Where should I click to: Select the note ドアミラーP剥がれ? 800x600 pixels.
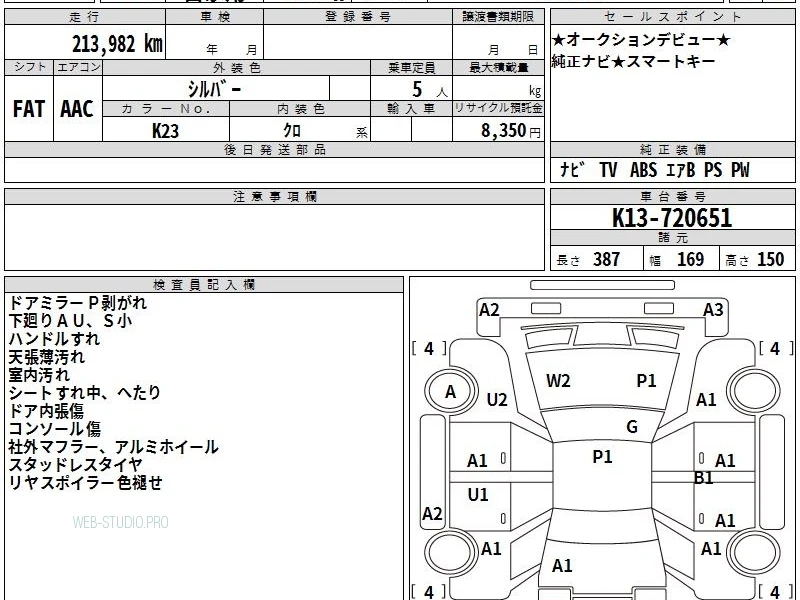(78, 303)
